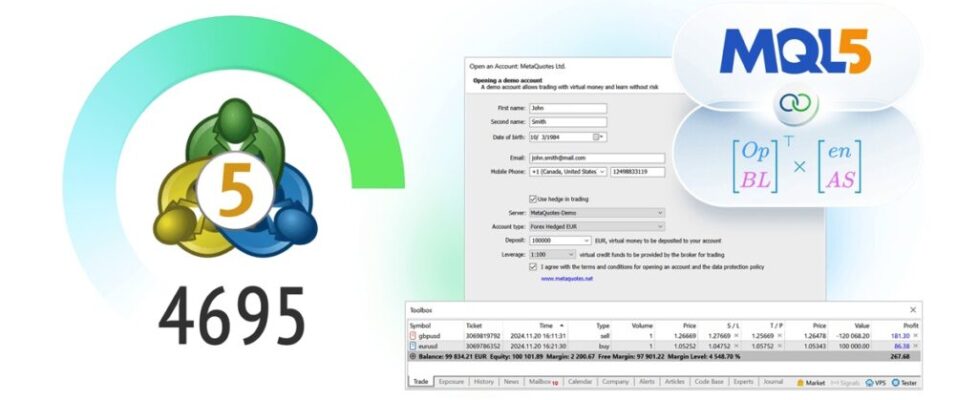Follow the www.metaquotes.net link
978x400 pixels.
pos(567,278)
